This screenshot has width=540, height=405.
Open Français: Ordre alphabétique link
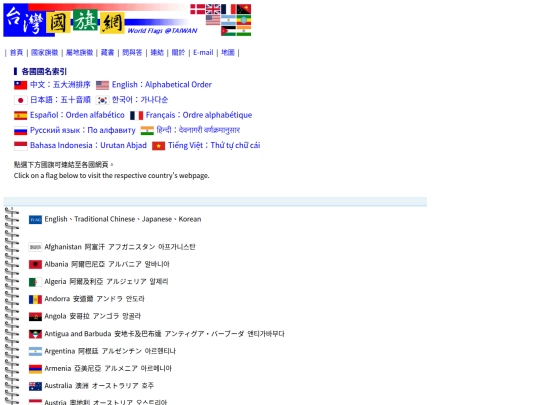click(x=199, y=115)
